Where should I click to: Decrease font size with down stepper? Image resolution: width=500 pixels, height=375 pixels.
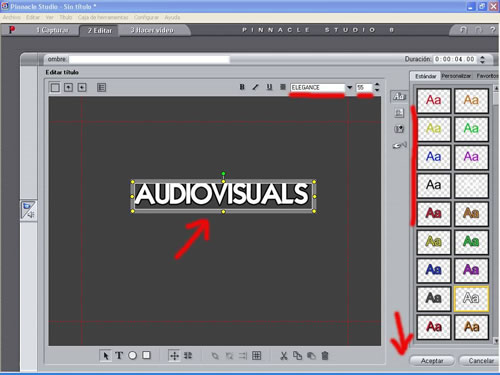pyautogui.click(x=377, y=90)
